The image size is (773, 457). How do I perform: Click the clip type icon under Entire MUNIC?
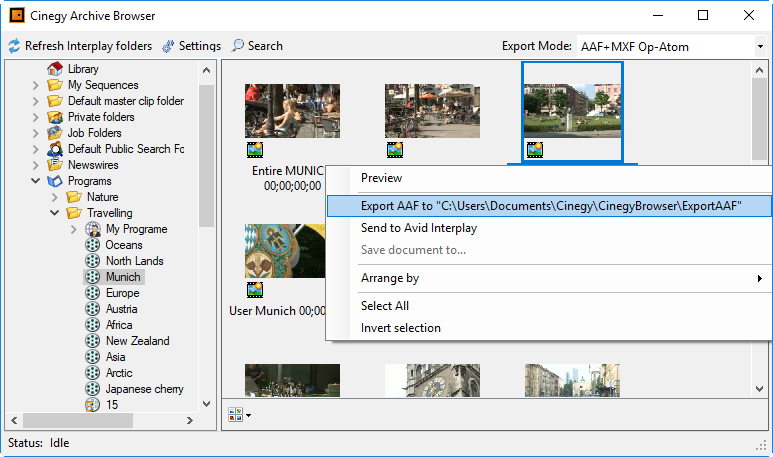point(255,149)
